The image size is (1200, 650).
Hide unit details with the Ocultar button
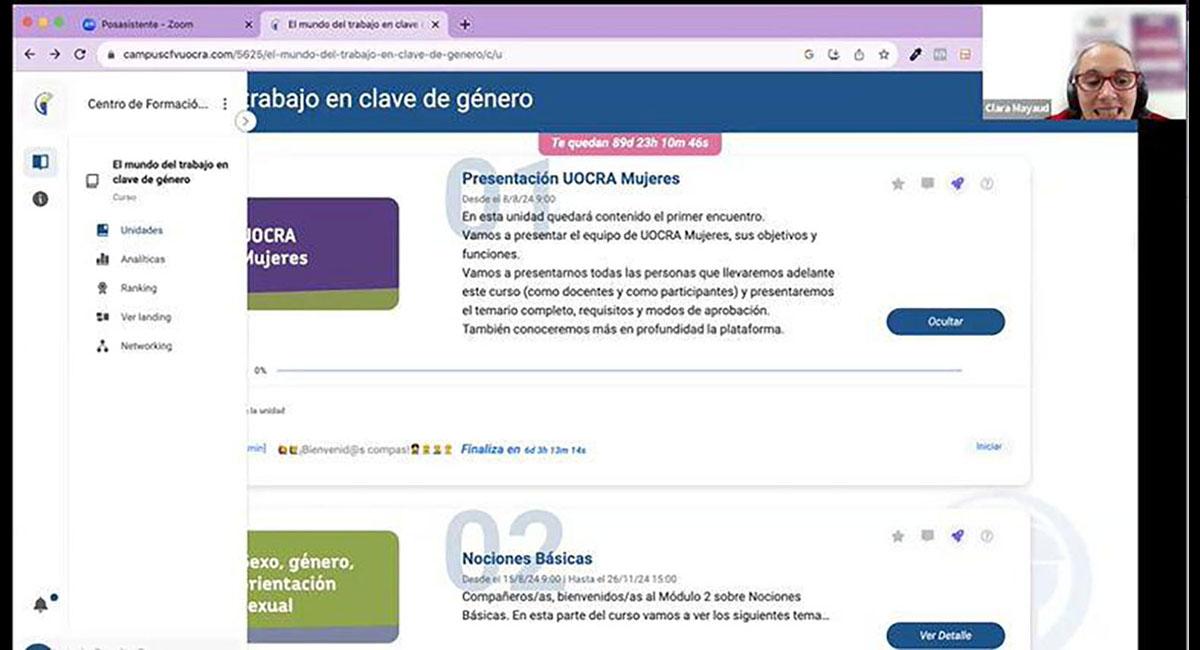pyautogui.click(x=945, y=322)
